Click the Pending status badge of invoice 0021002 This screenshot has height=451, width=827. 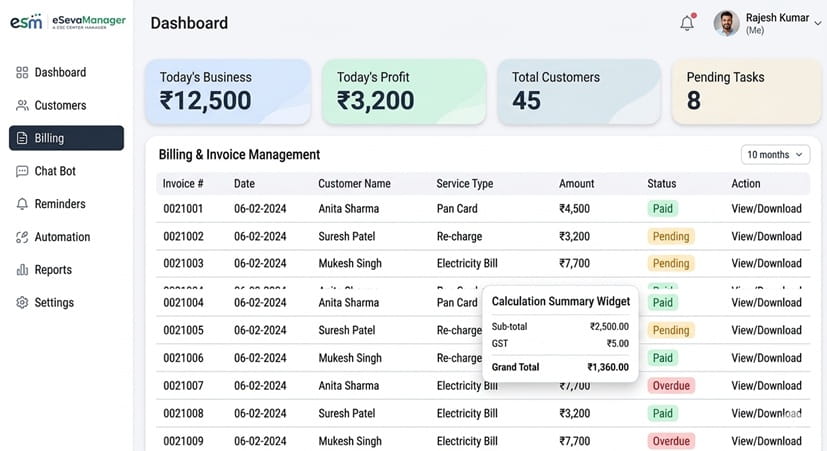coord(671,236)
